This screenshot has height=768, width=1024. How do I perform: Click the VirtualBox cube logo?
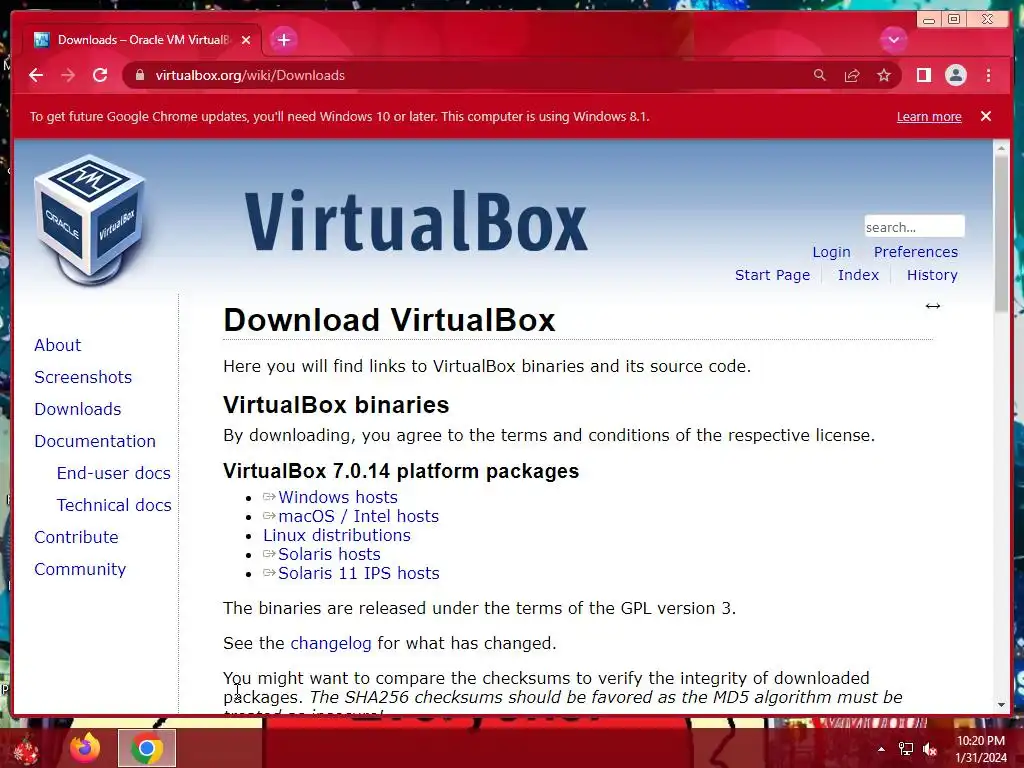coord(90,220)
